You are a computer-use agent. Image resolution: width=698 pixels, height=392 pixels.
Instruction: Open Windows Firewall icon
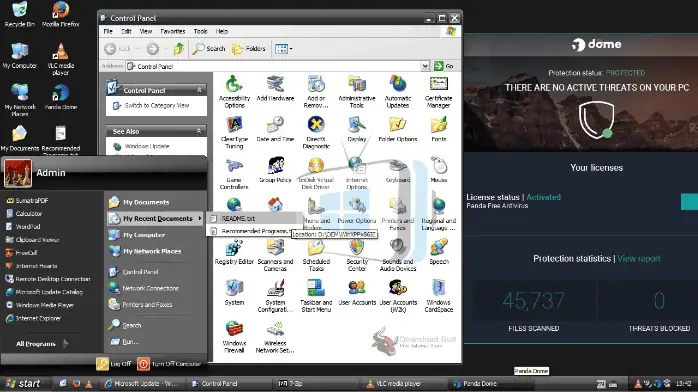(234, 337)
